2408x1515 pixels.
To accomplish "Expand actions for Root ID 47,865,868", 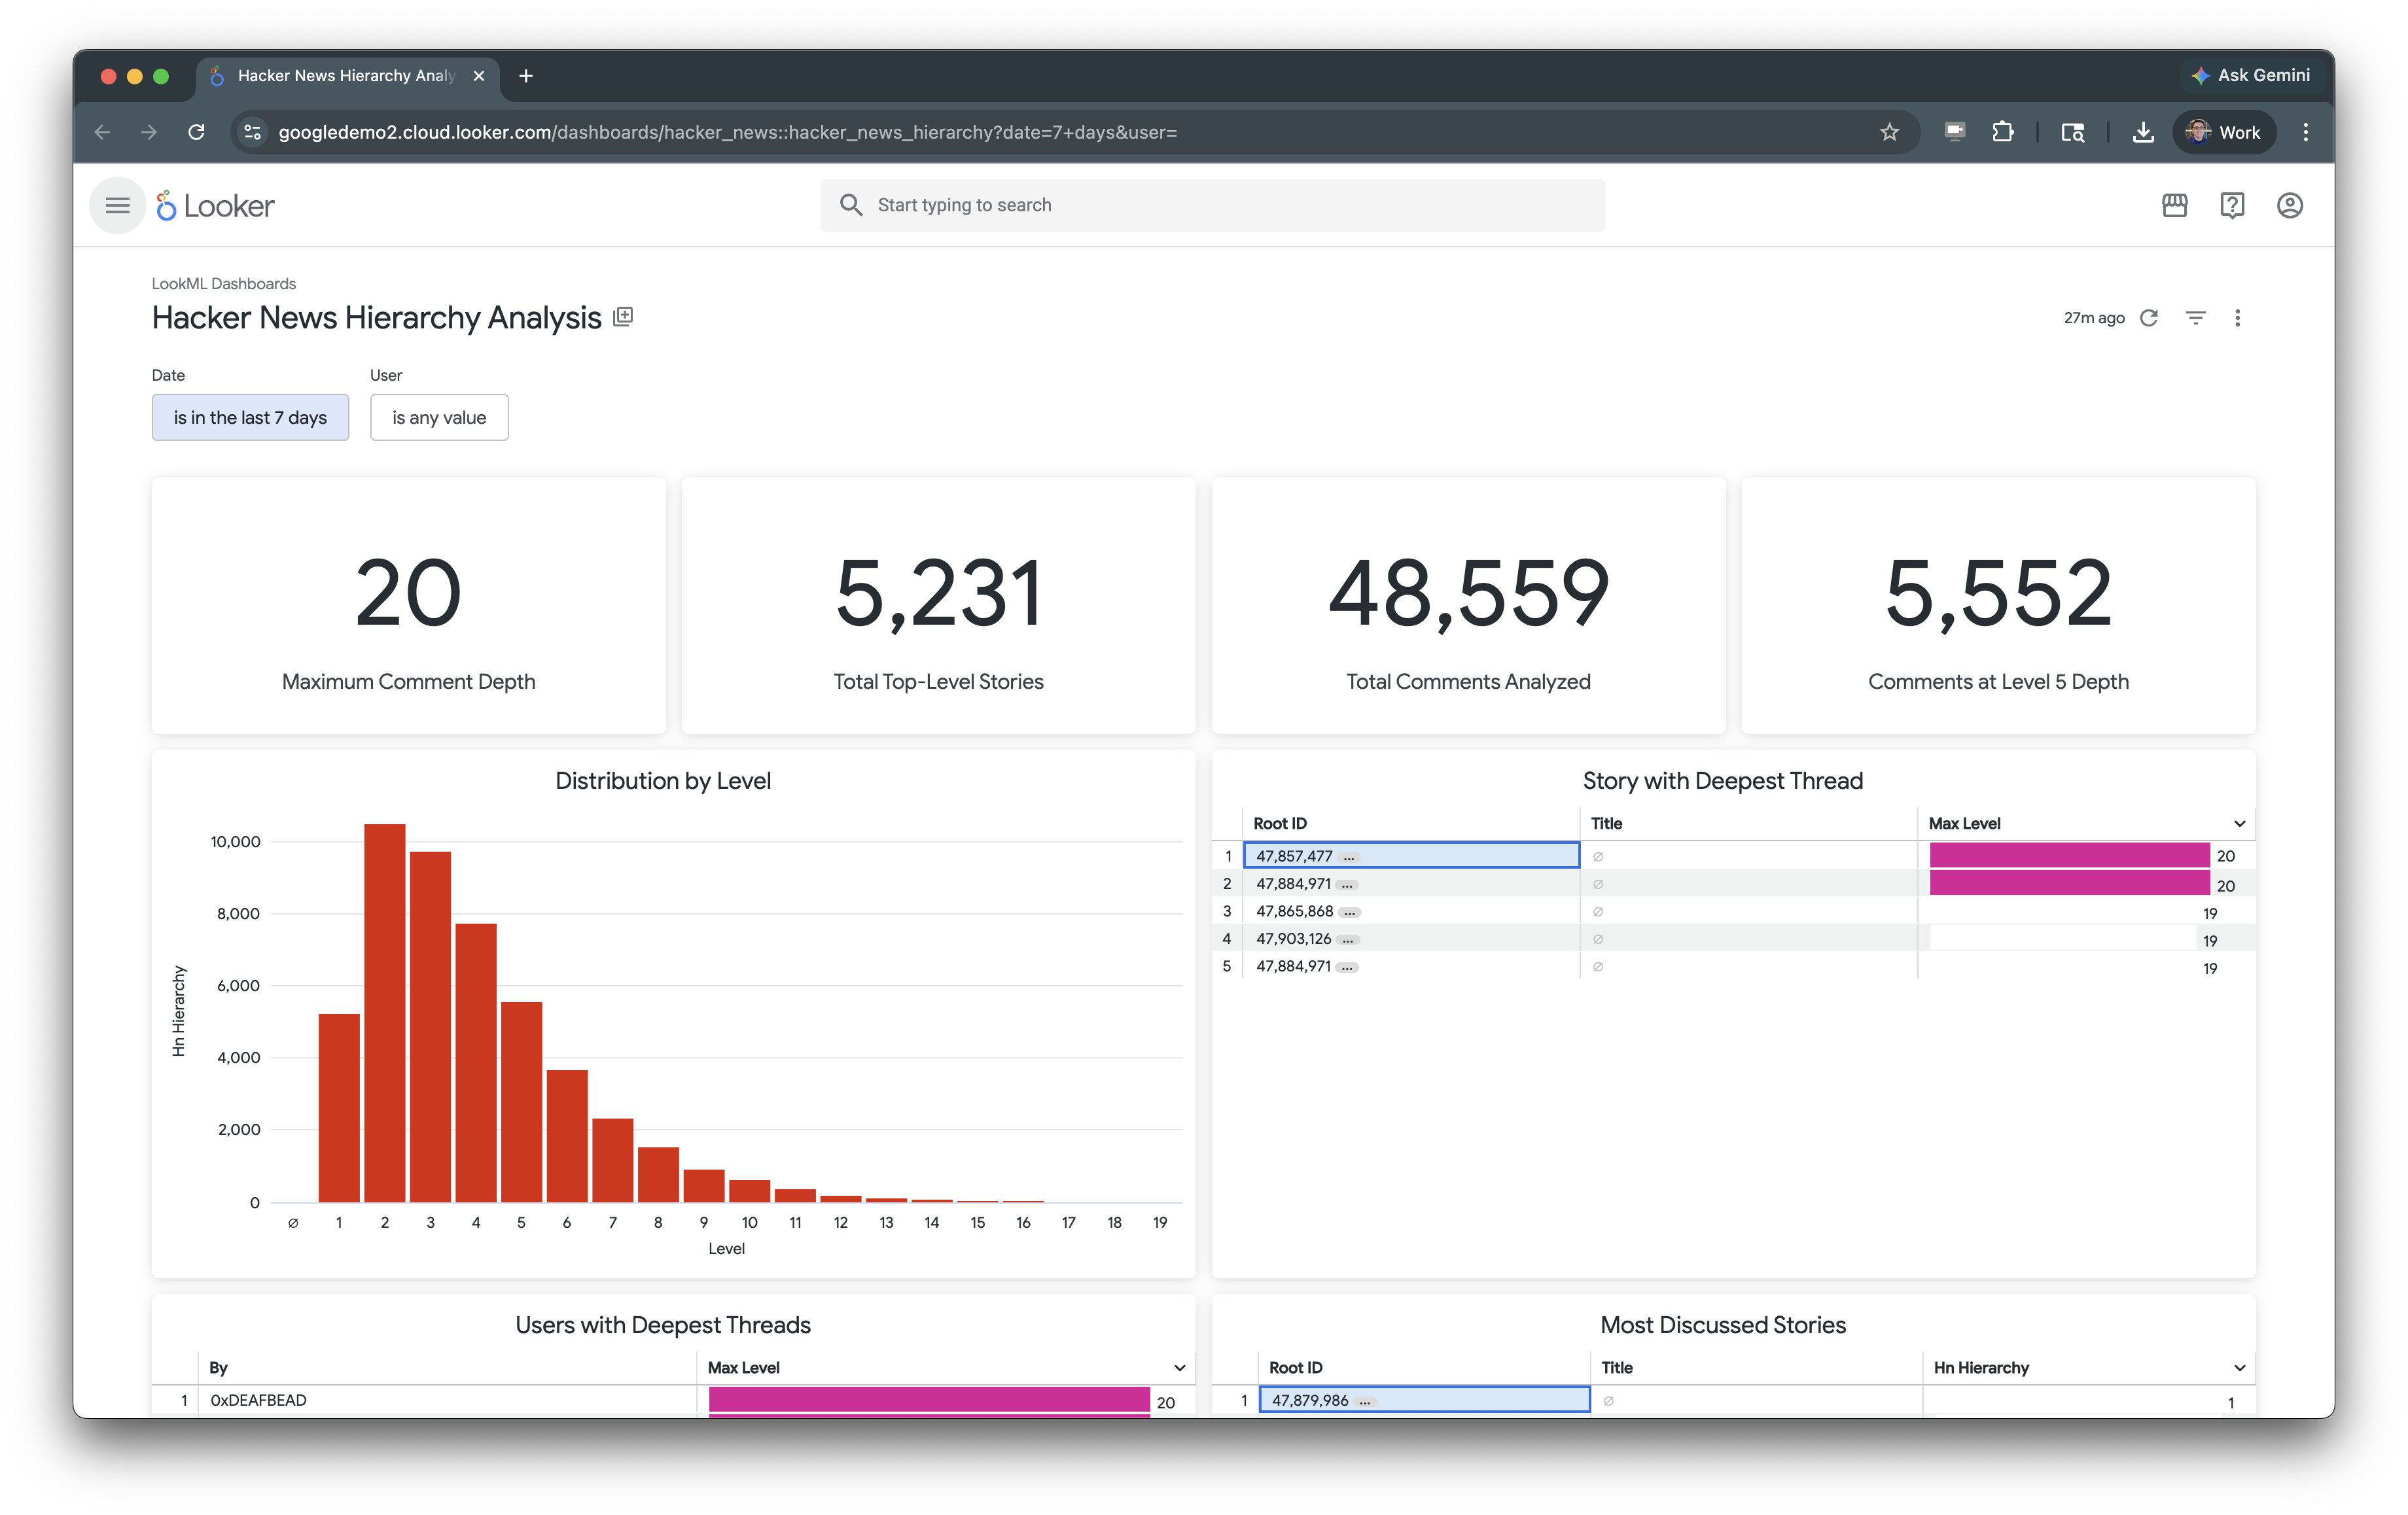I will pos(1349,912).
